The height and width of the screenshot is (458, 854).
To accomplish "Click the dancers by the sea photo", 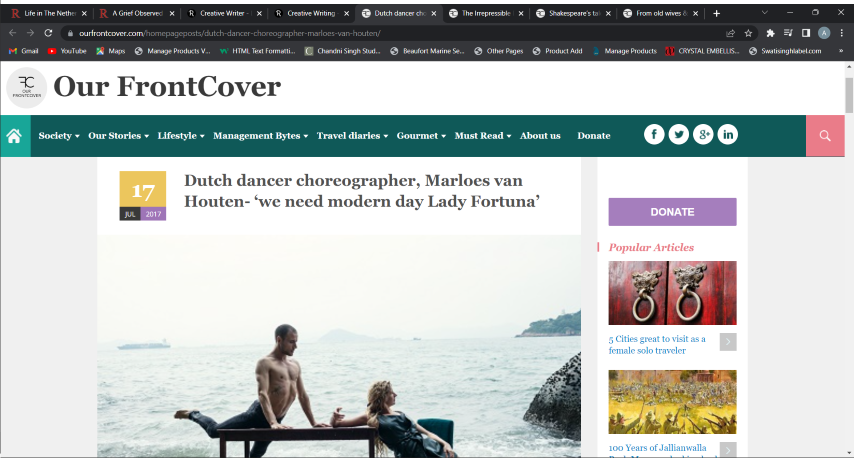I will [x=339, y=346].
